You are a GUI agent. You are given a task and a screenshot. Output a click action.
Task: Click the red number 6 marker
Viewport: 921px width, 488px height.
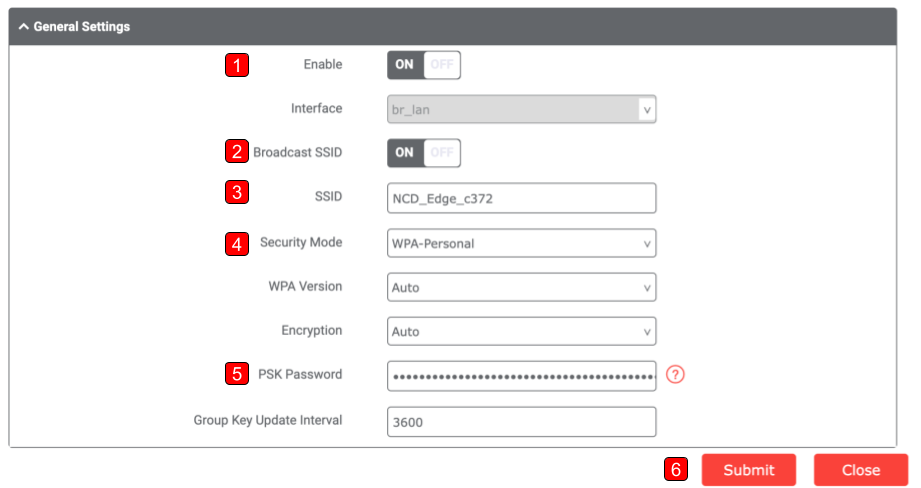(x=675, y=469)
